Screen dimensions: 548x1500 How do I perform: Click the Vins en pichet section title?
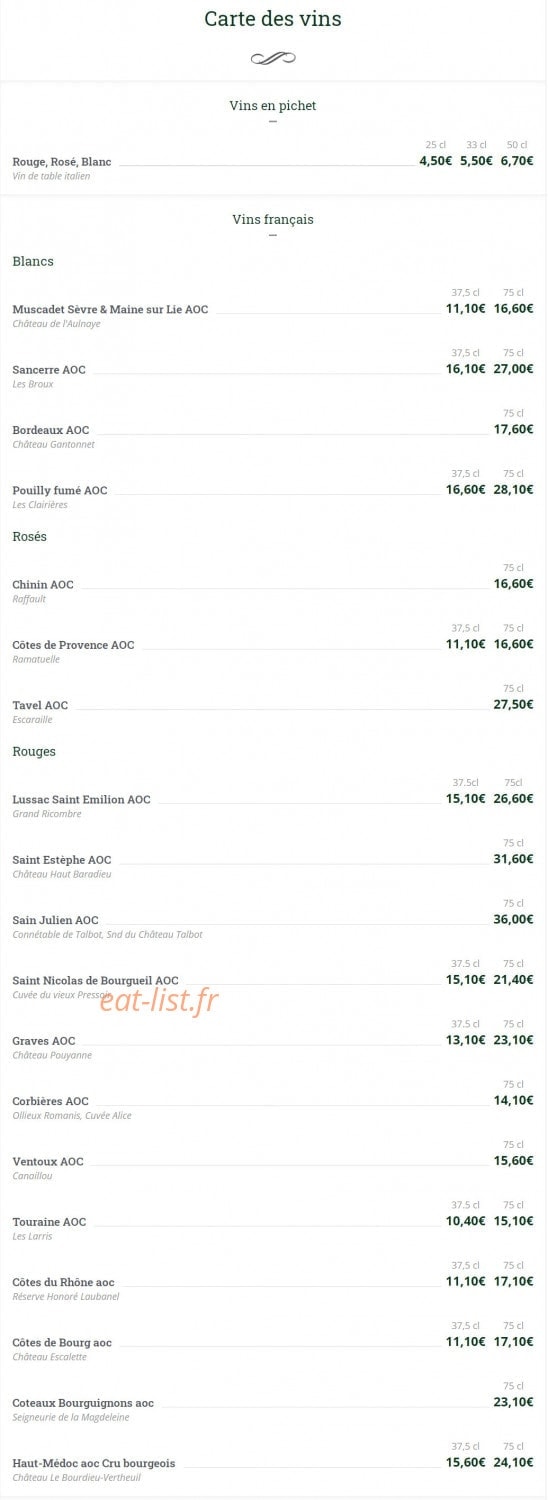tap(273, 105)
